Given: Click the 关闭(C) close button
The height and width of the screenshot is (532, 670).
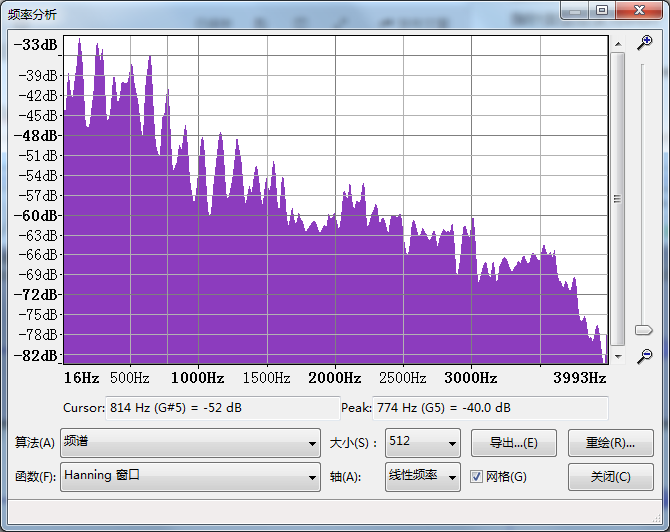Looking at the screenshot, I should (x=611, y=477).
